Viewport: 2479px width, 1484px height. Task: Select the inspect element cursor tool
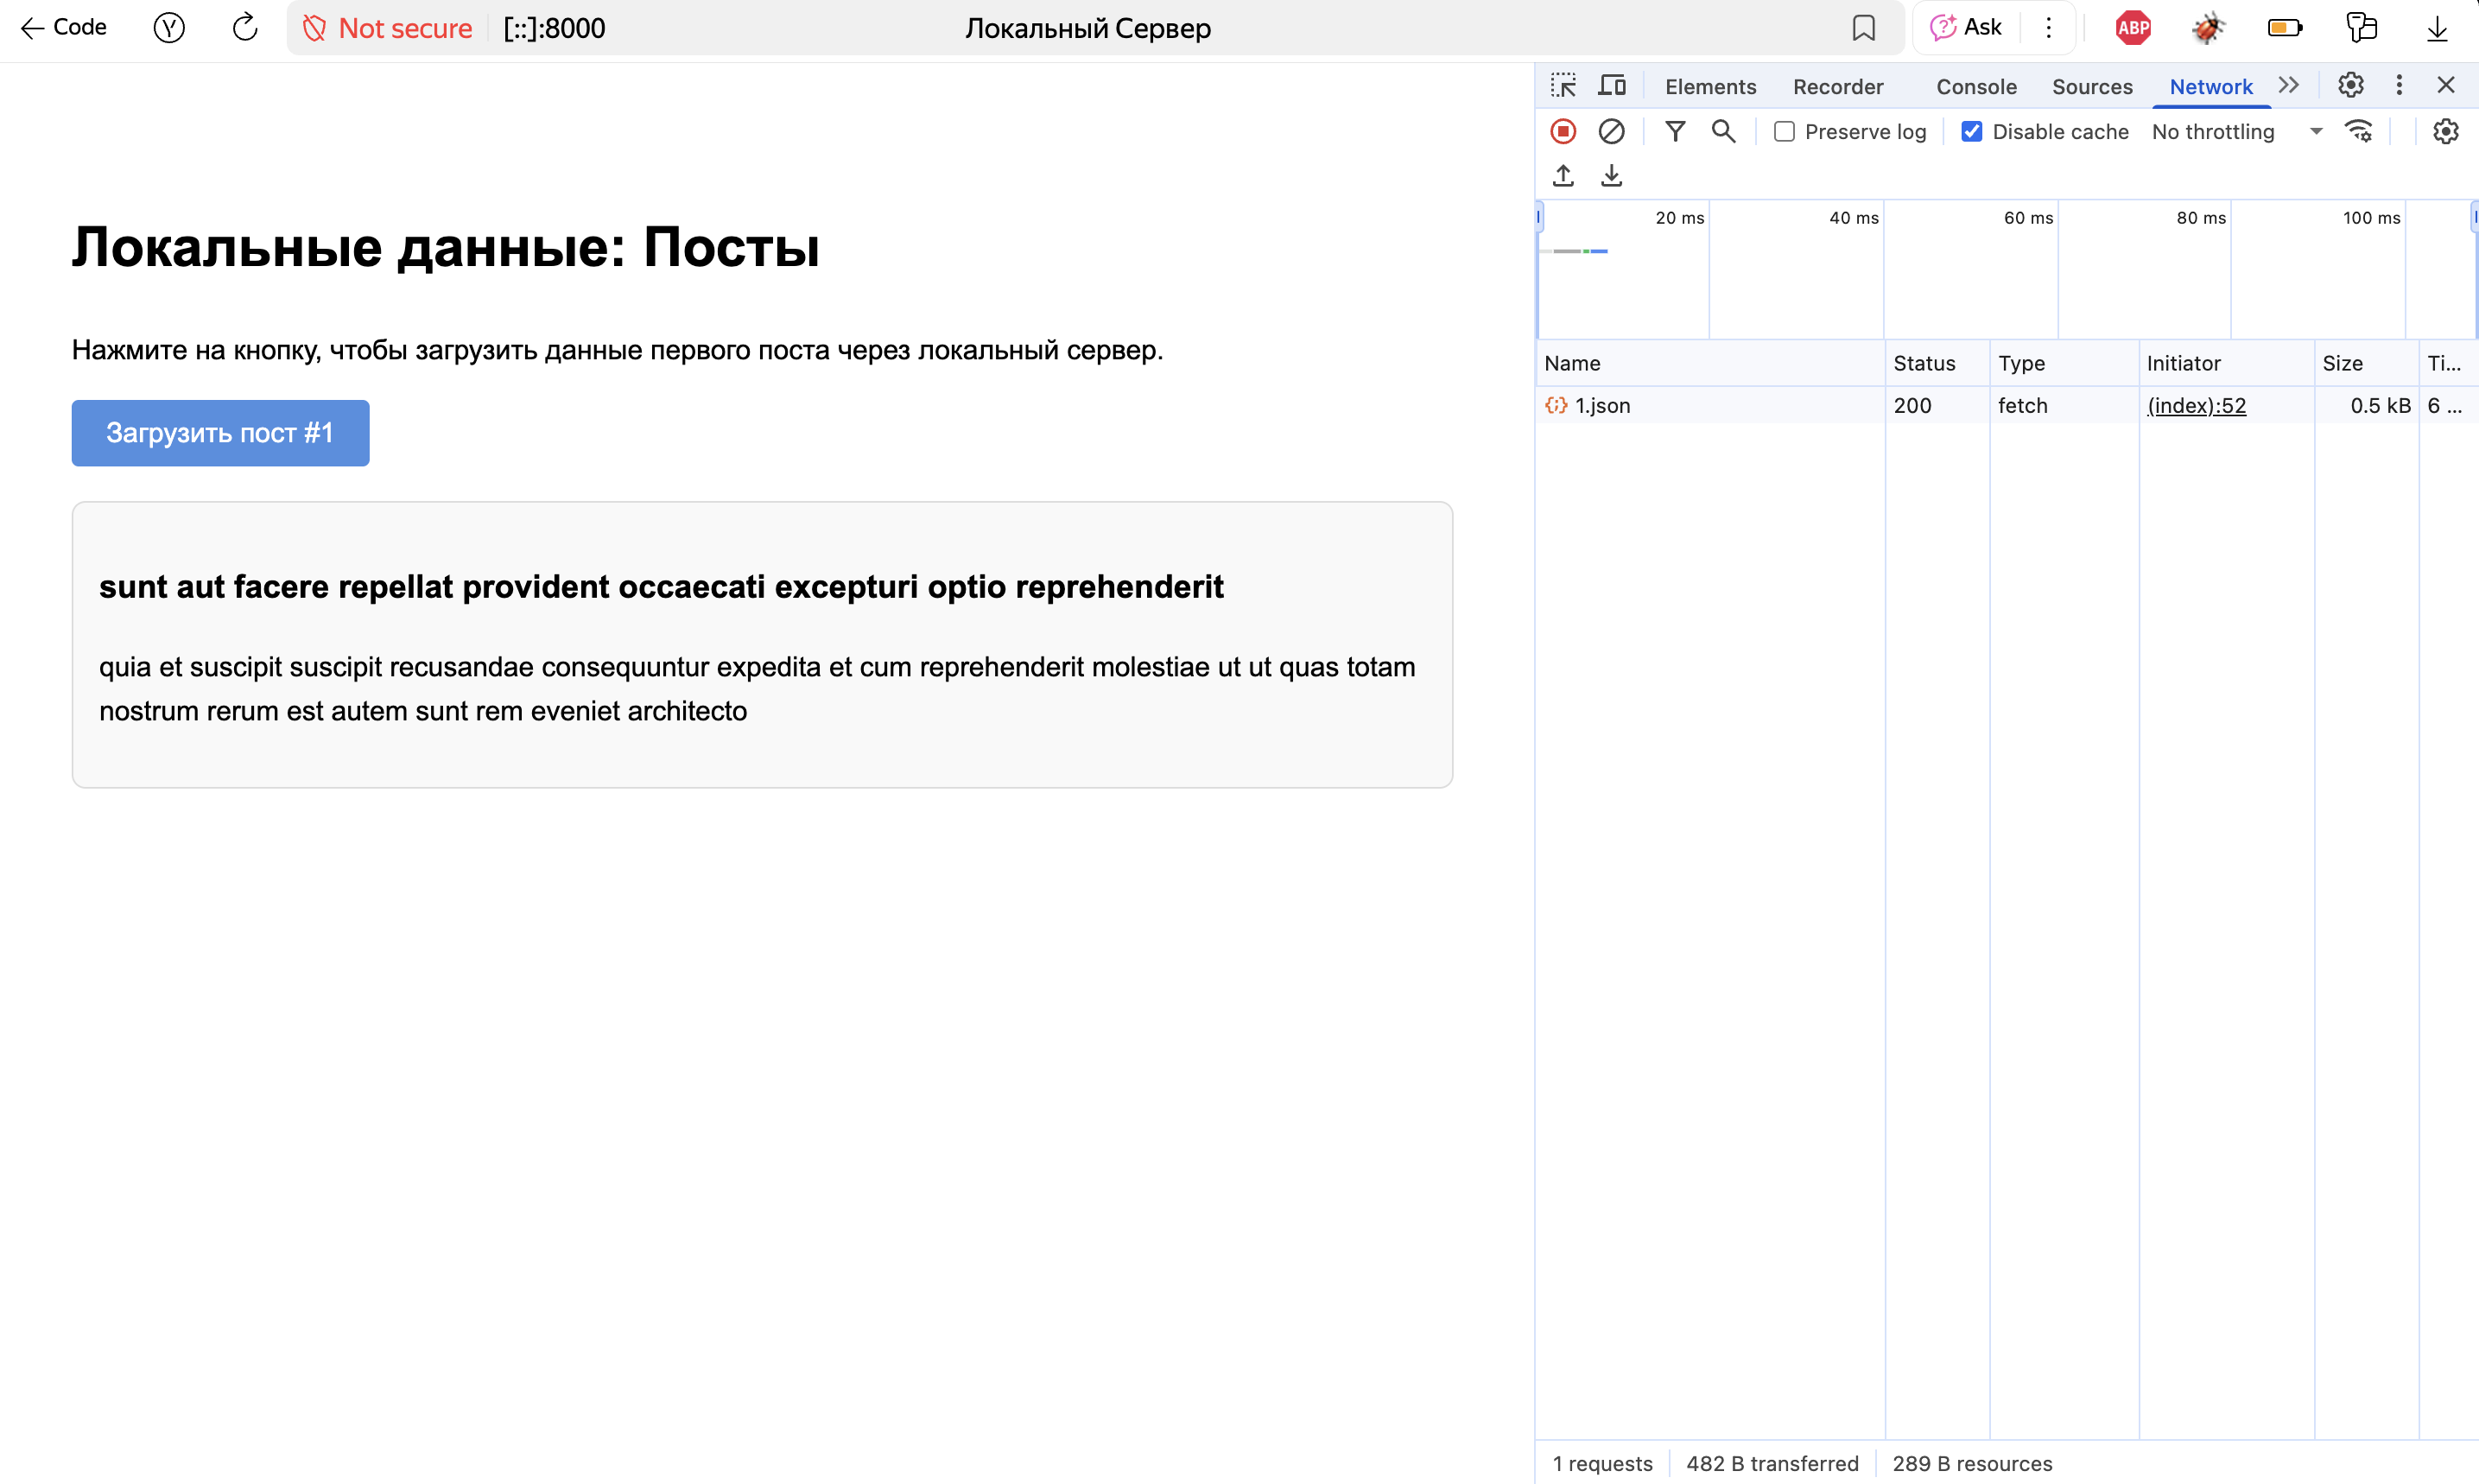[1563, 85]
